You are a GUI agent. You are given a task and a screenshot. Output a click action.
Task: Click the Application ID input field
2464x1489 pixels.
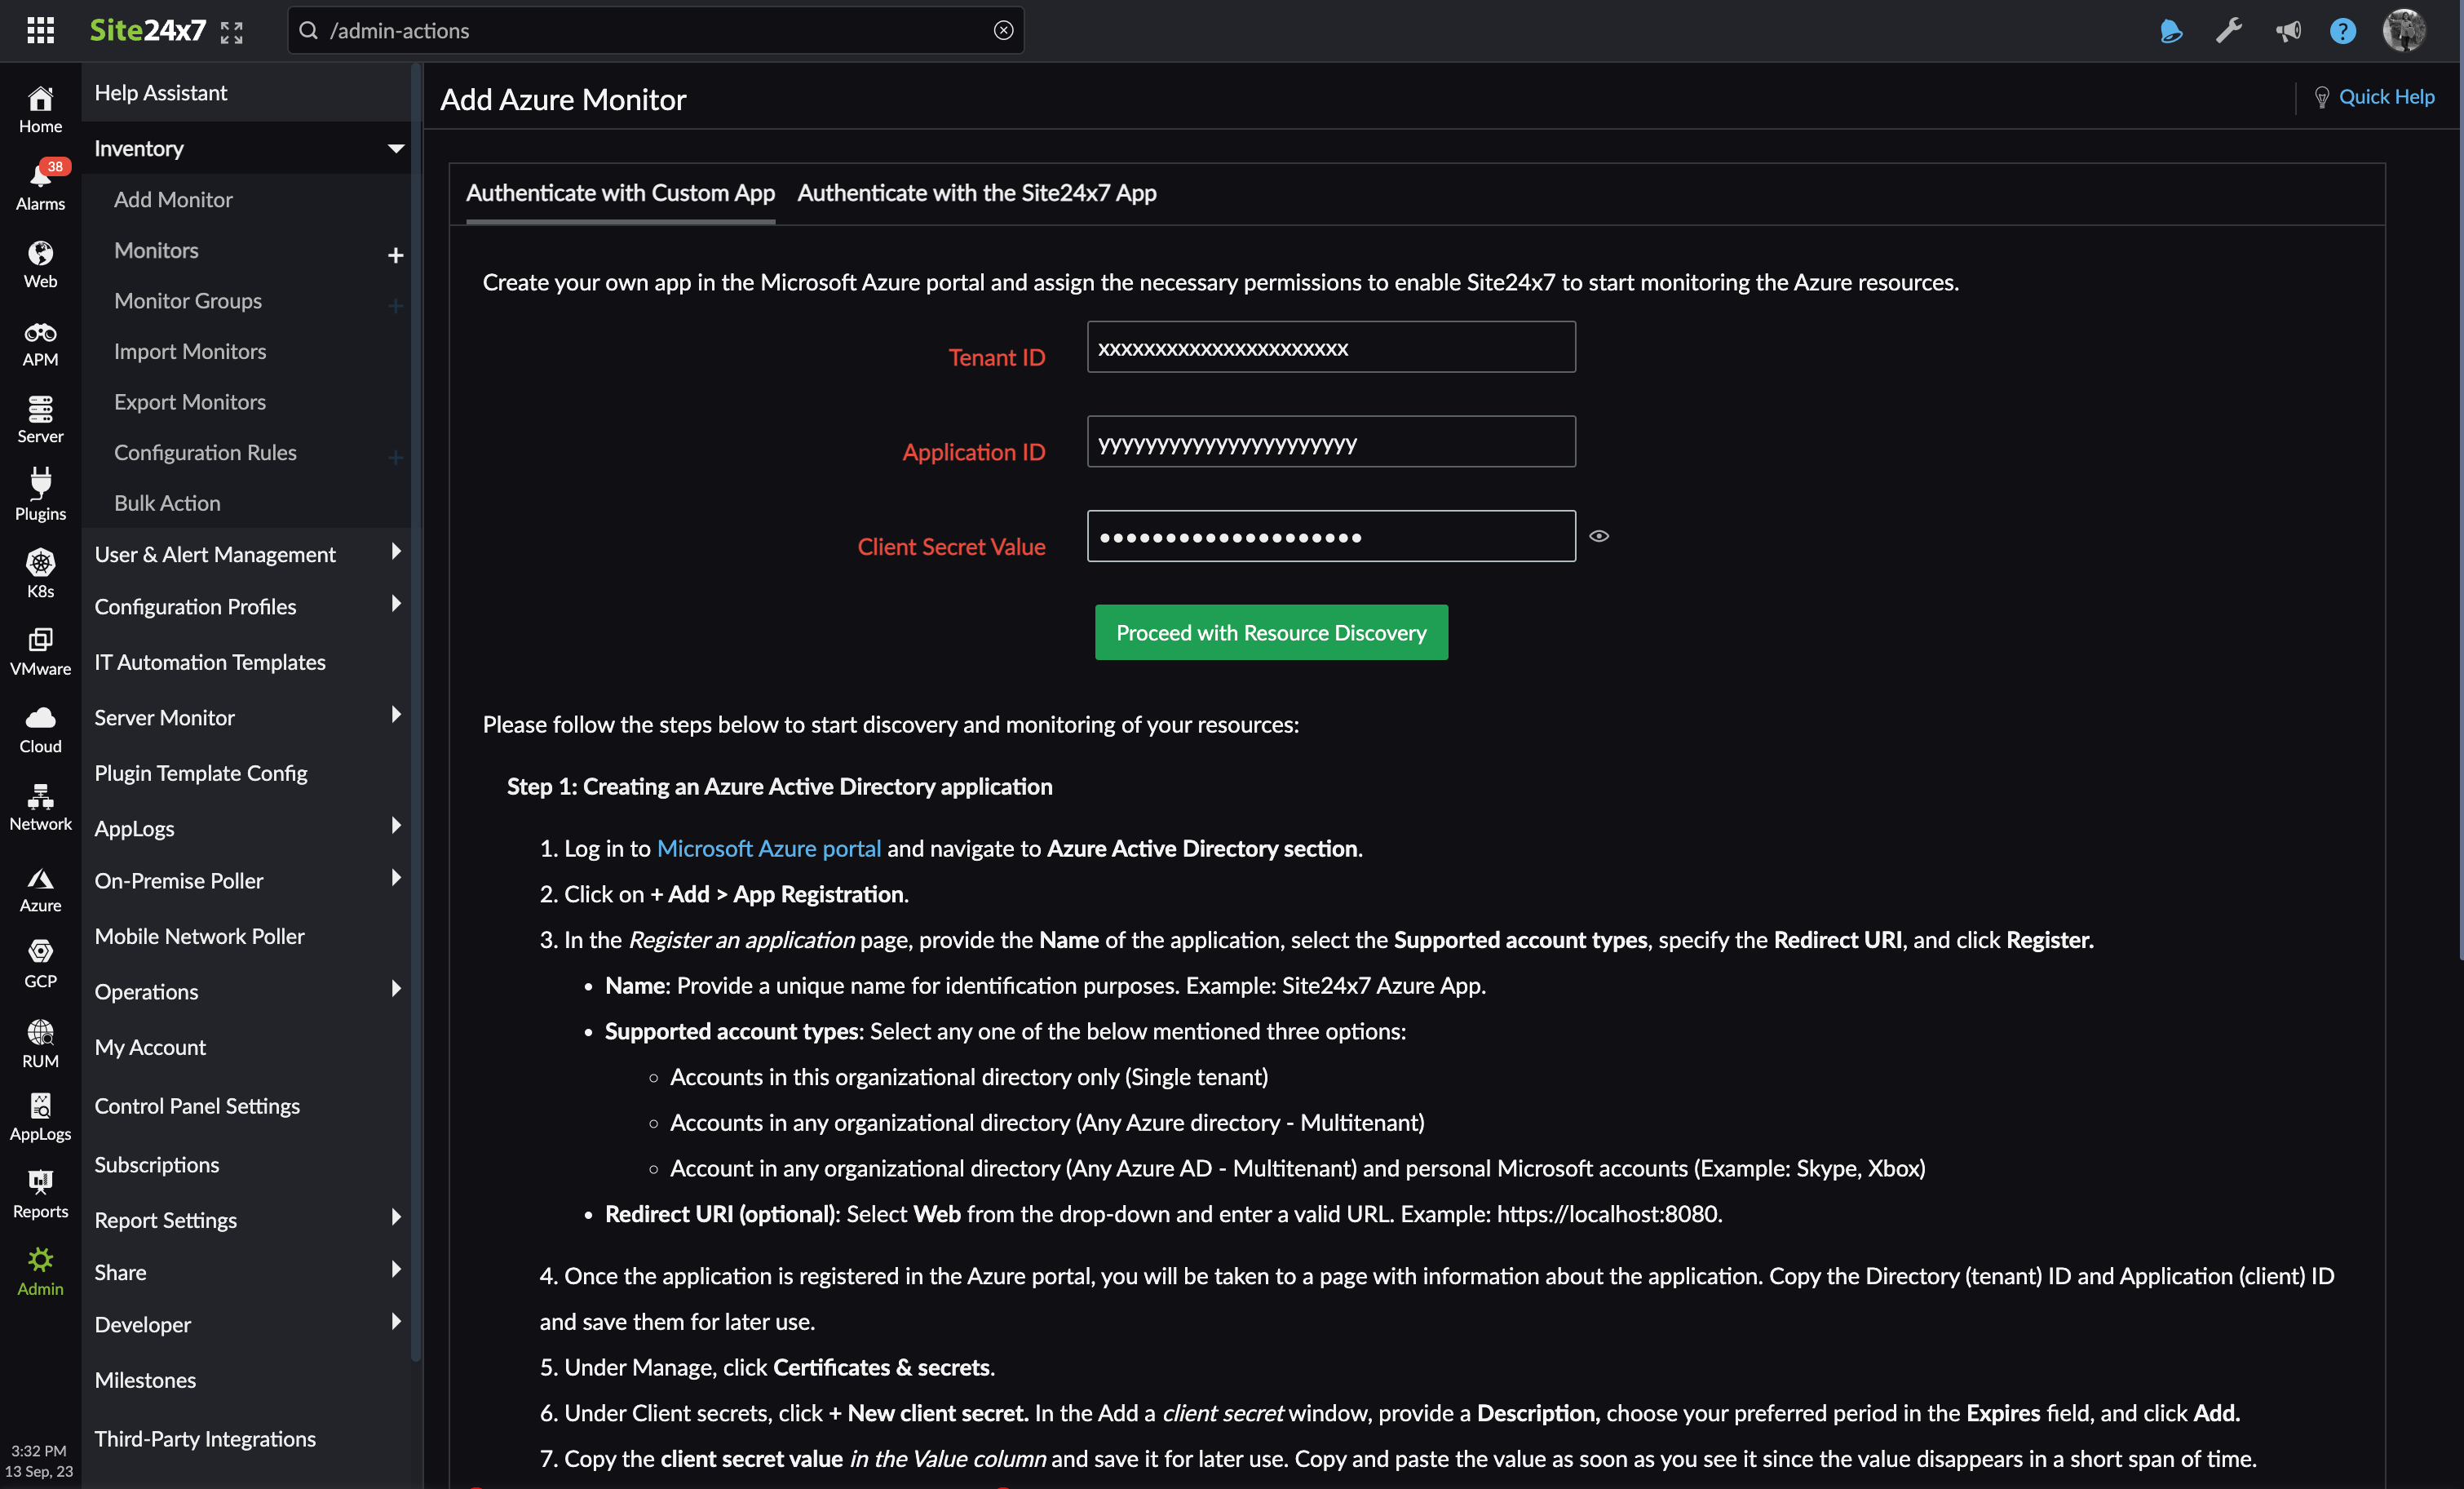[x=1331, y=442]
